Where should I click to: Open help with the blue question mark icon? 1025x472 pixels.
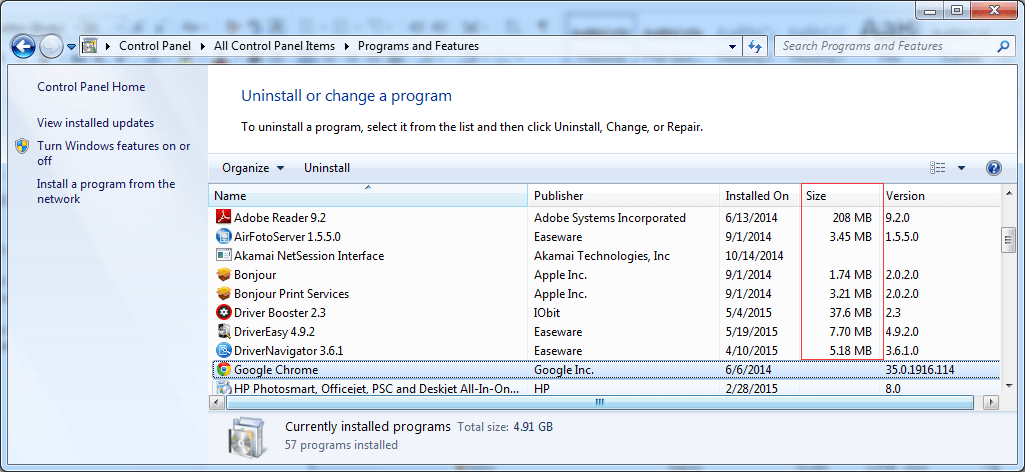[x=993, y=168]
